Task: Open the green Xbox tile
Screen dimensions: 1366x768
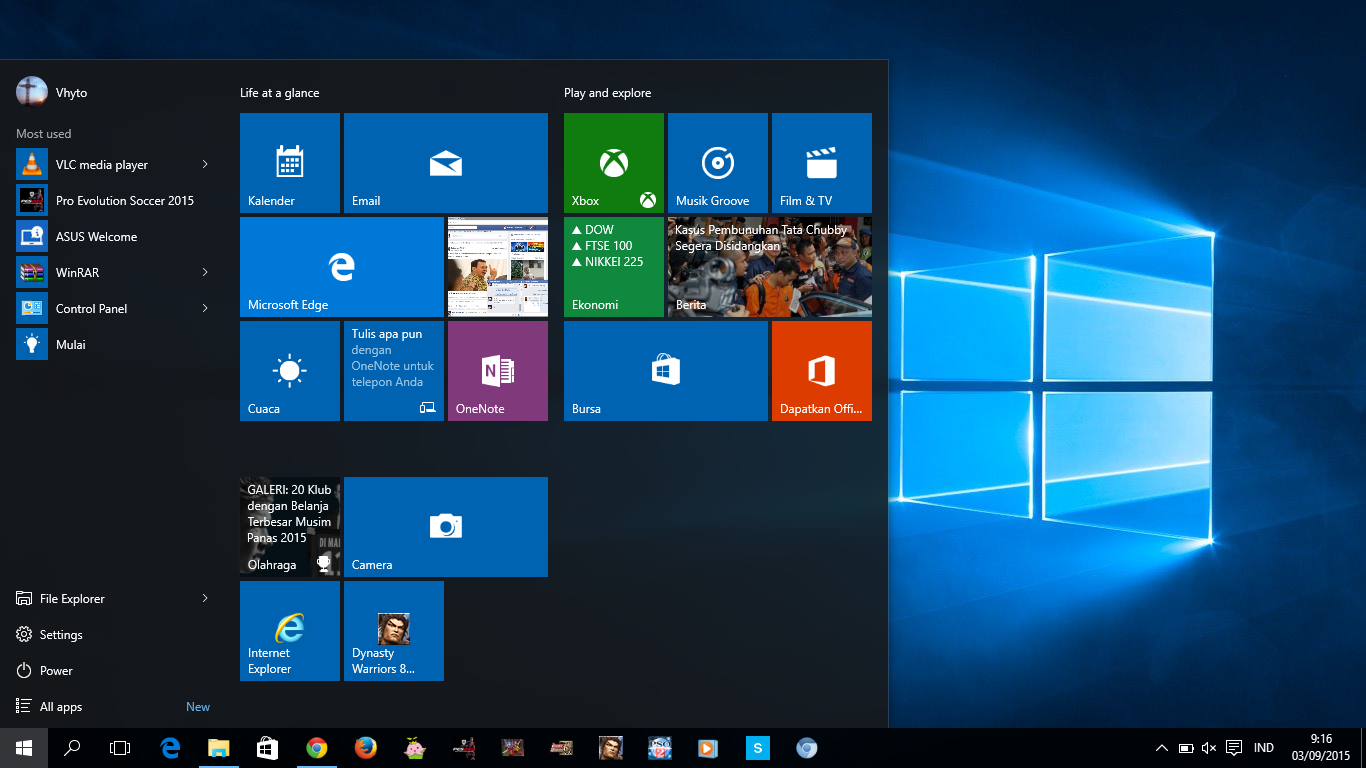Action: [614, 163]
